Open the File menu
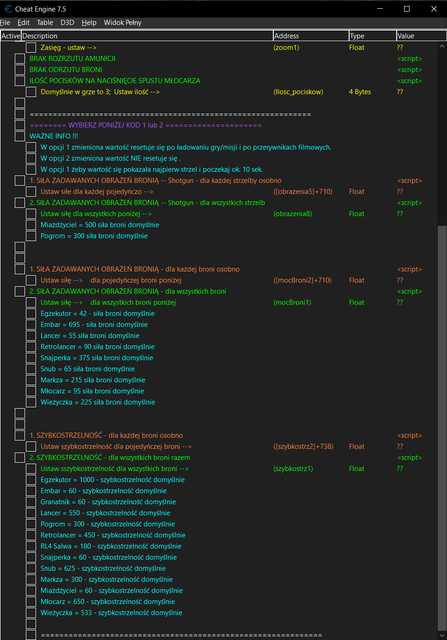This screenshot has width=447, height=640. [x=5, y=22]
